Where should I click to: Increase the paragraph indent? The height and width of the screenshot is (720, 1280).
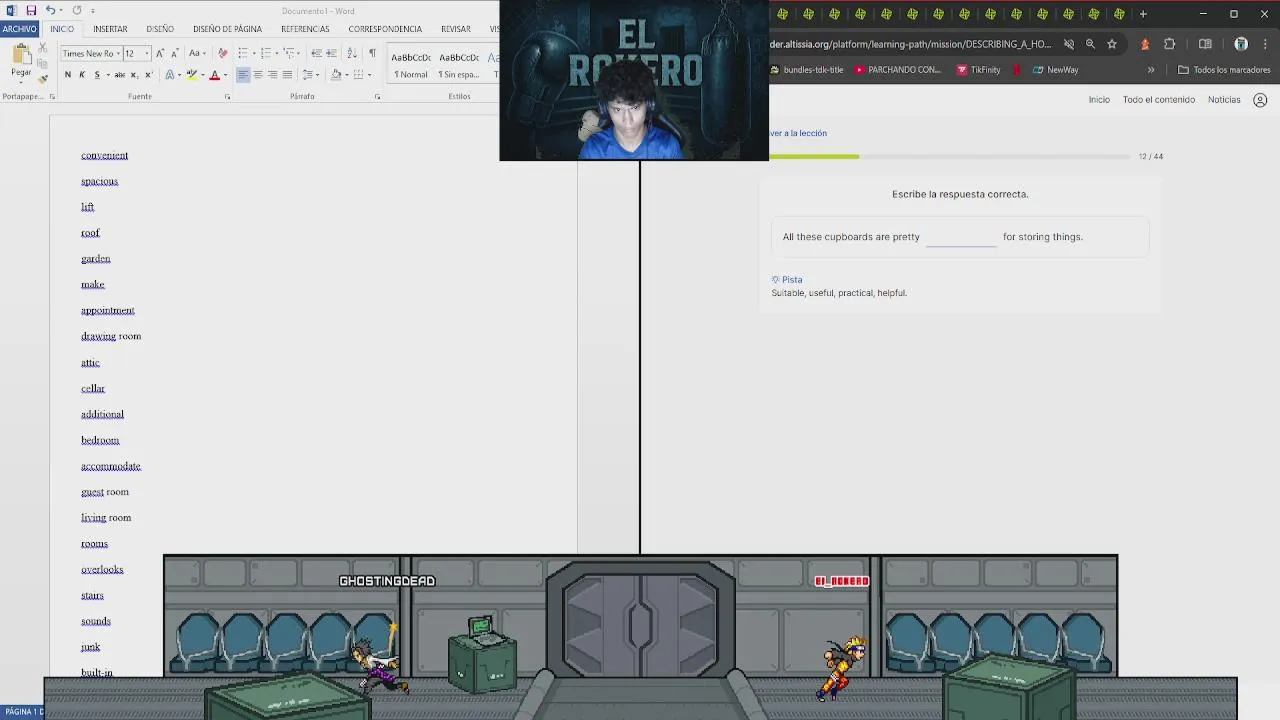[331, 53]
